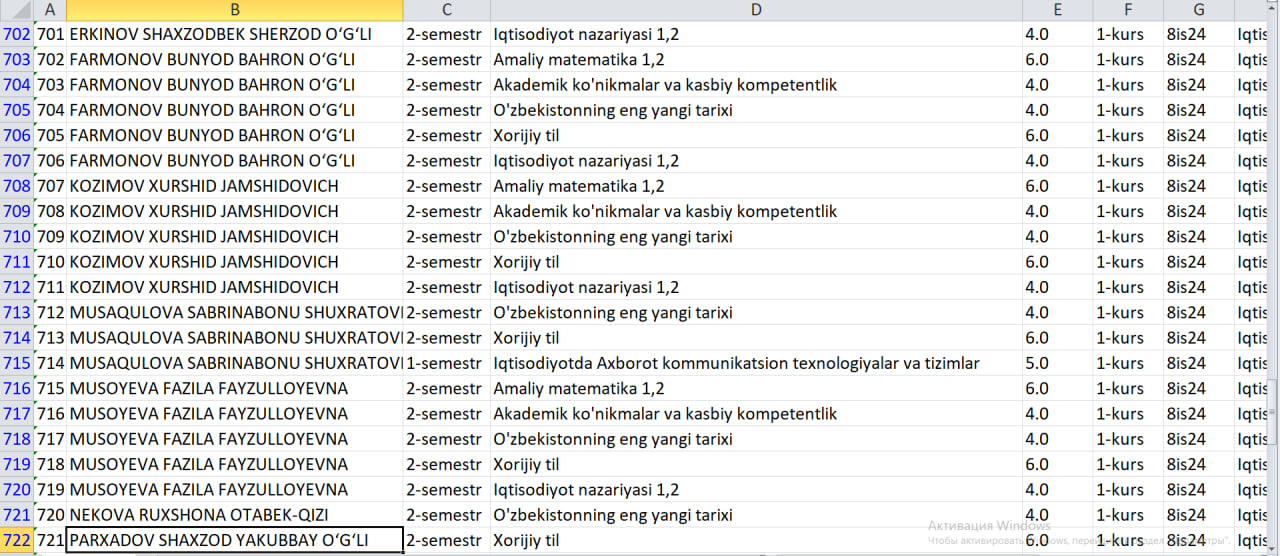Select column A header
Viewport: 1280px width, 556px height.
(50, 10)
